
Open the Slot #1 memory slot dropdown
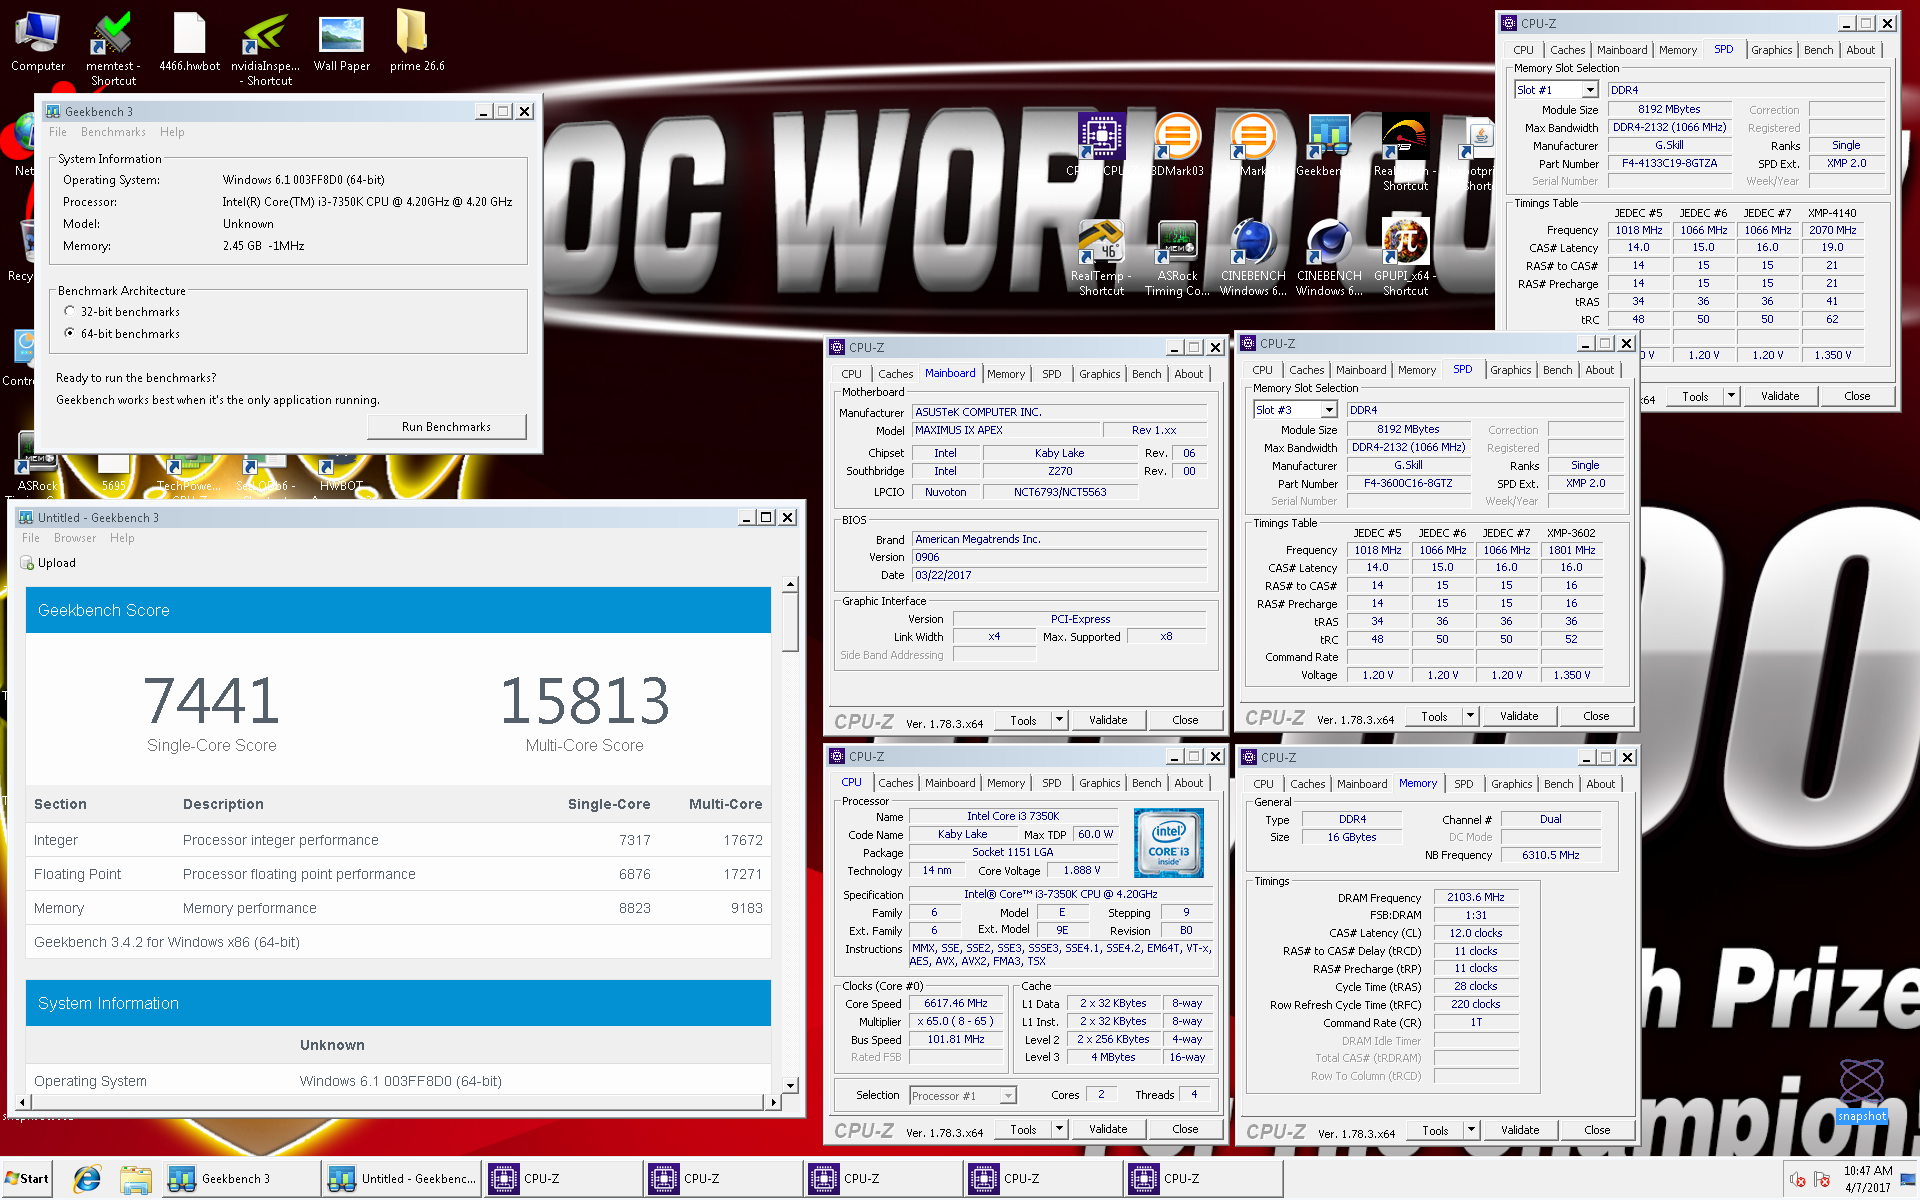pyautogui.click(x=1590, y=90)
